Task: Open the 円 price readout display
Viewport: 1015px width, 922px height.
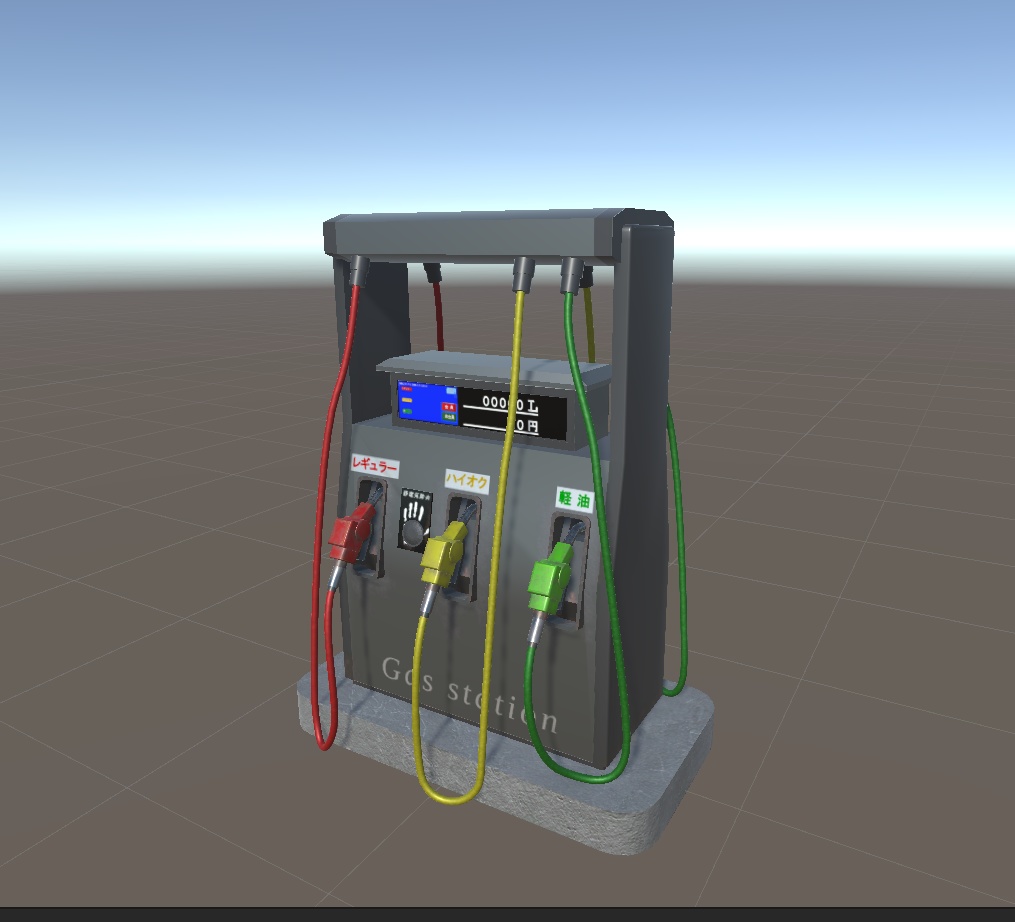Action: pyautogui.click(x=524, y=428)
